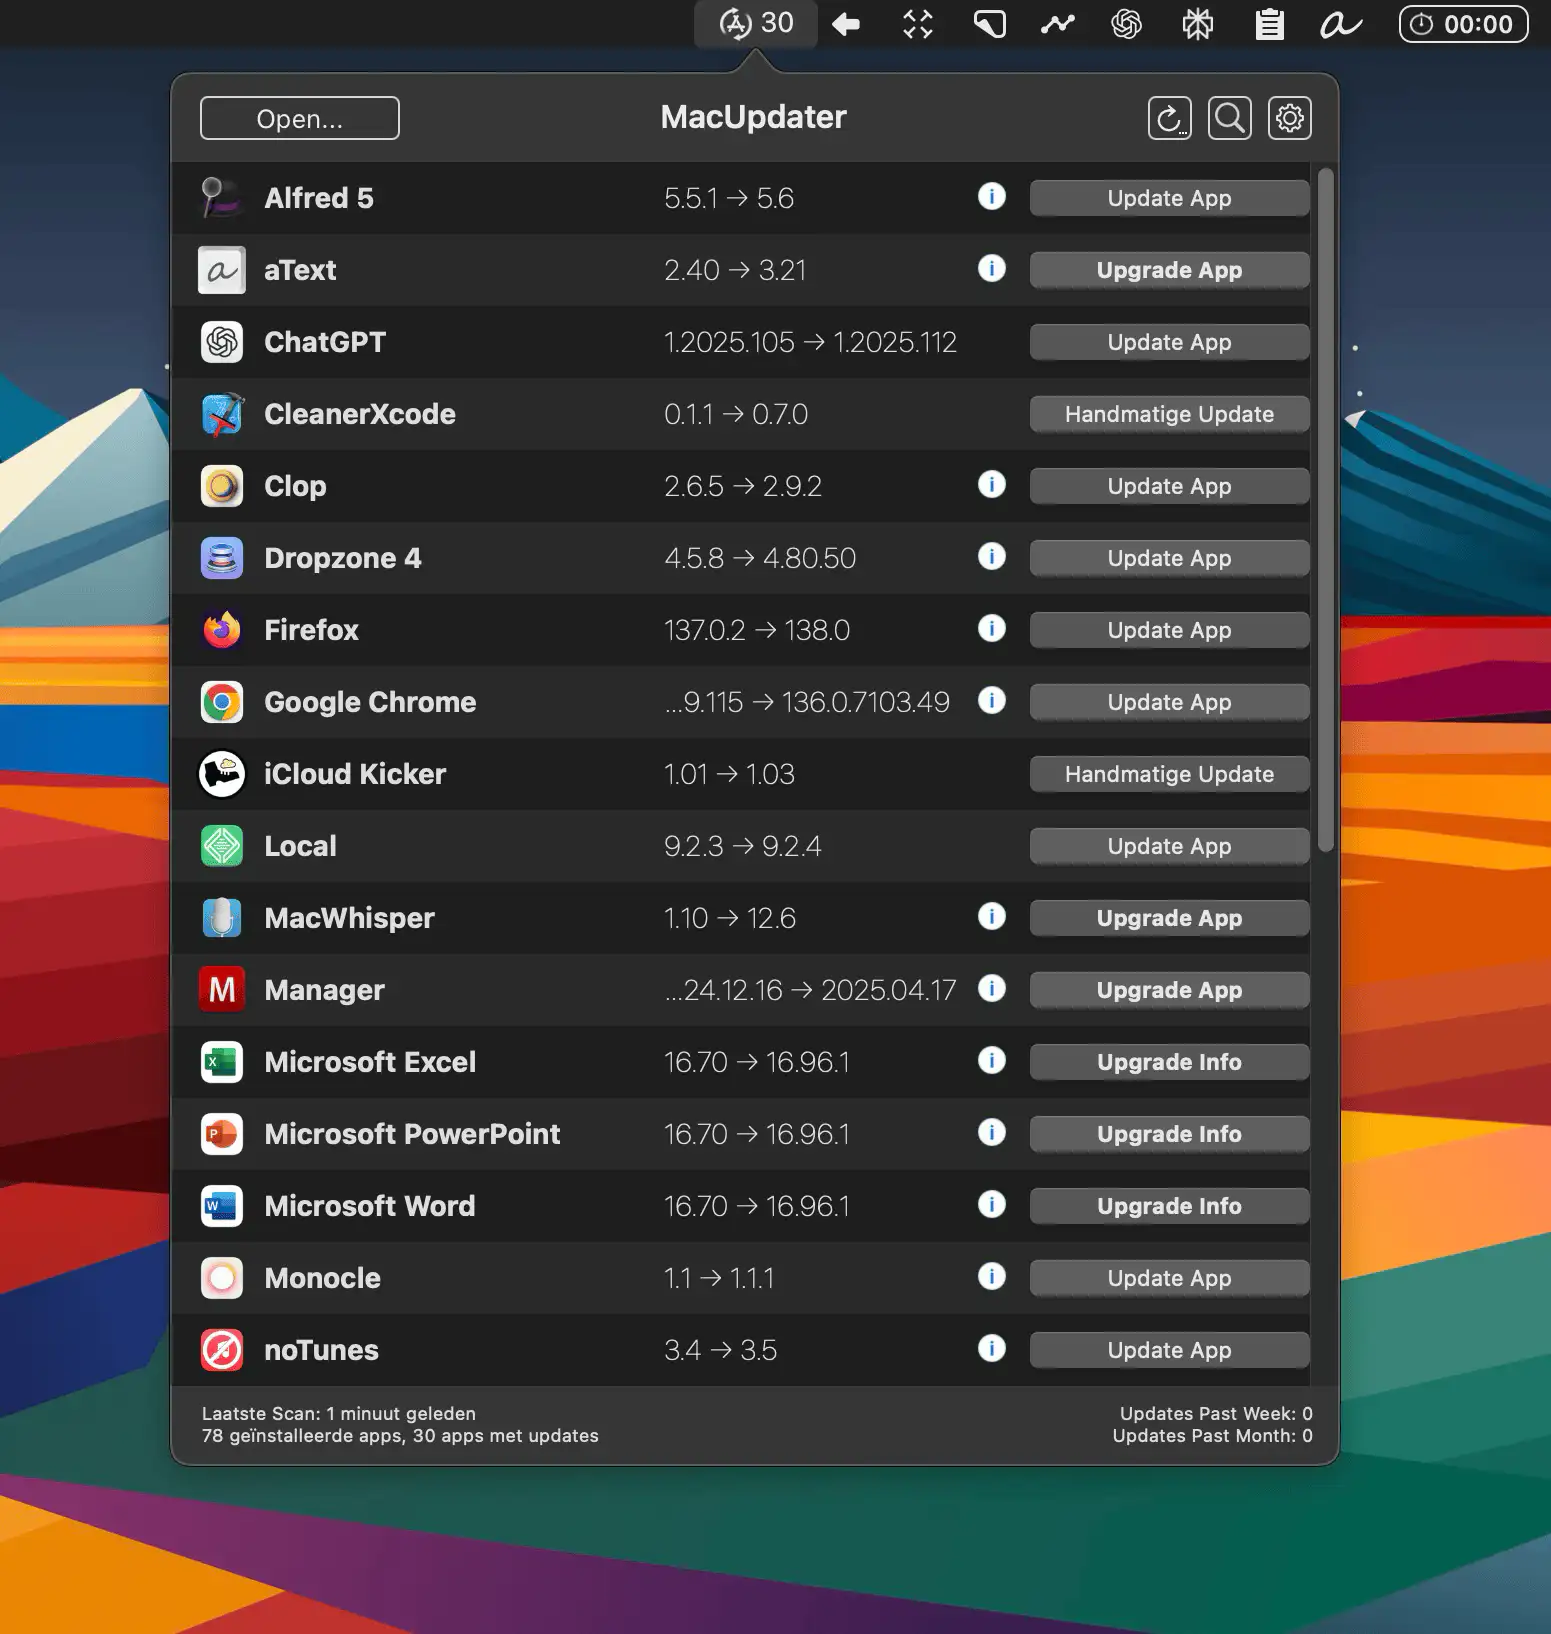Click the aText app icon in list
The image size is (1551, 1634).
point(222,270)
